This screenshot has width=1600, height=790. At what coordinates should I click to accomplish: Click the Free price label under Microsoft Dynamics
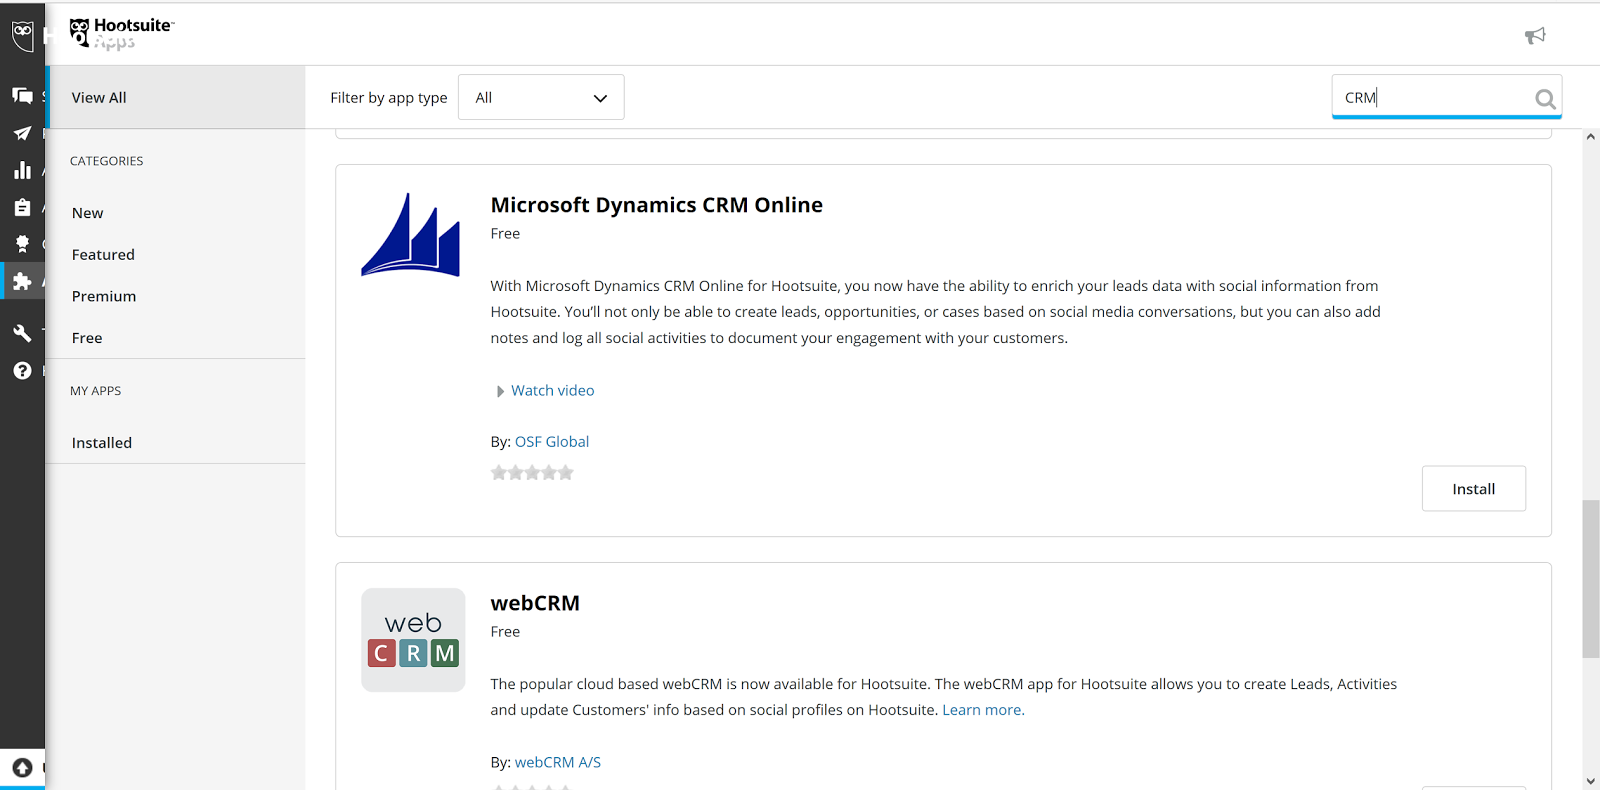click(505, 234)
